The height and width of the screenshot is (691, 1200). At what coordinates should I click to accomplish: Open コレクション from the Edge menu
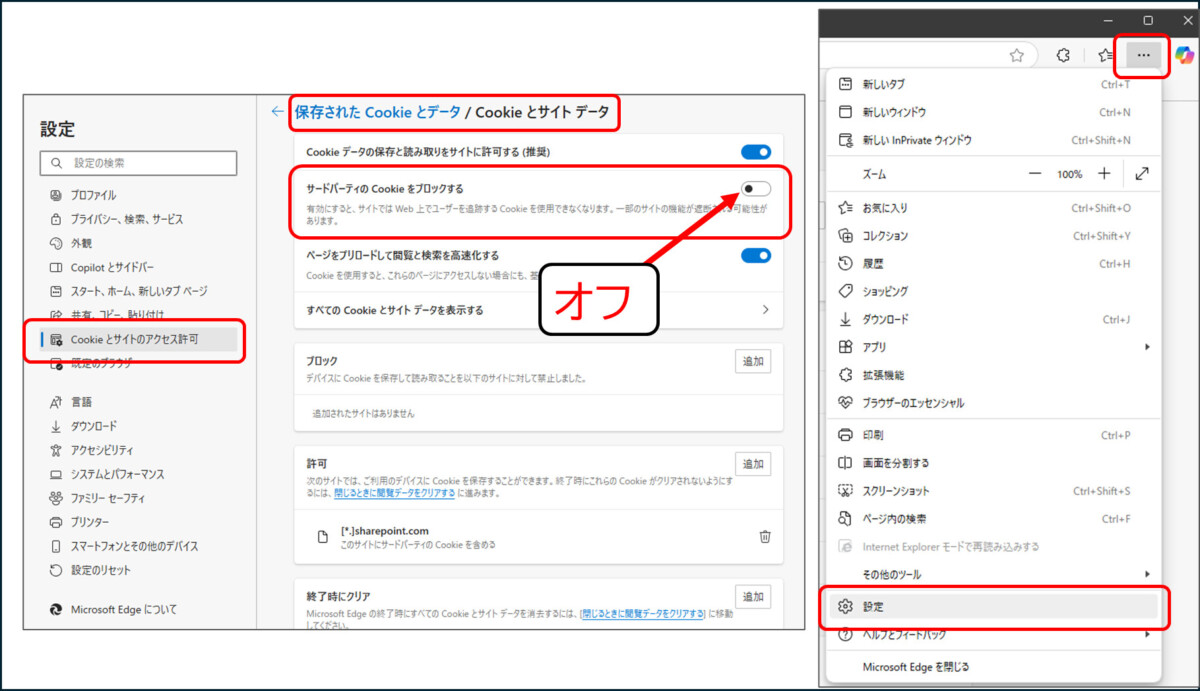[x=994, y=236]
